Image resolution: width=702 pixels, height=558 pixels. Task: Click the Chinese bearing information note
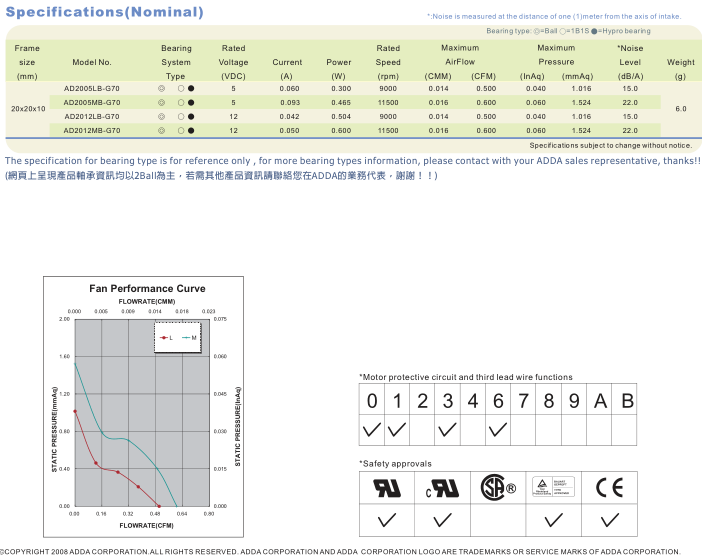(221, 176)
